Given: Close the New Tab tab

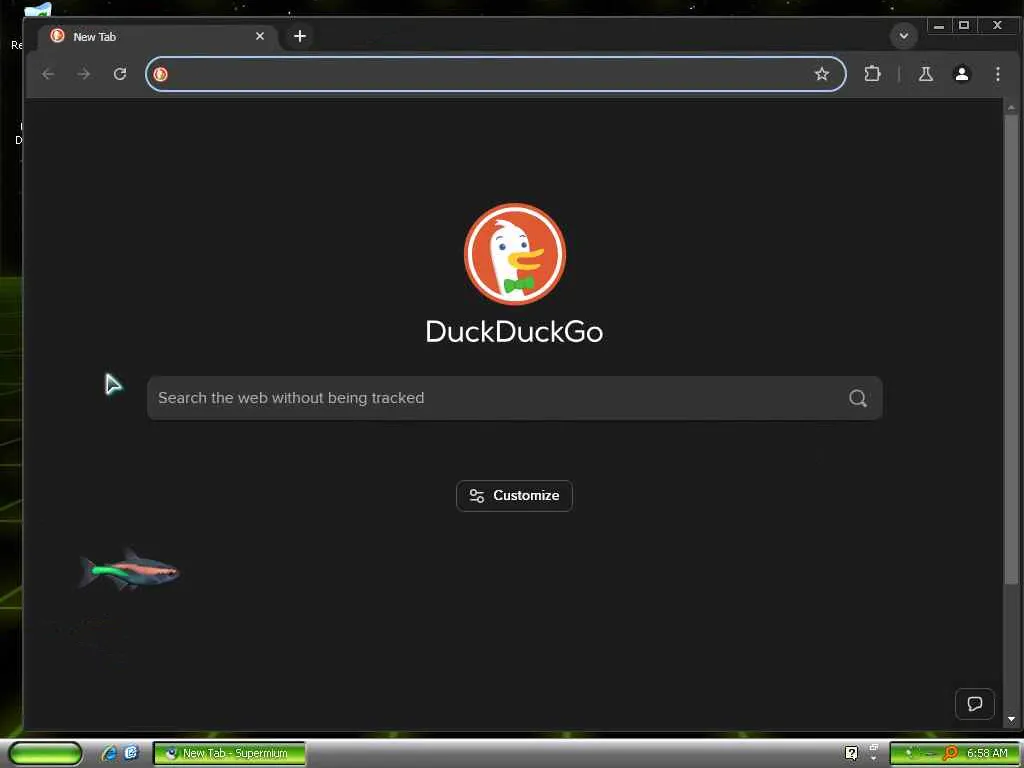Looking at the screenshot, I should tap(260, 36).
